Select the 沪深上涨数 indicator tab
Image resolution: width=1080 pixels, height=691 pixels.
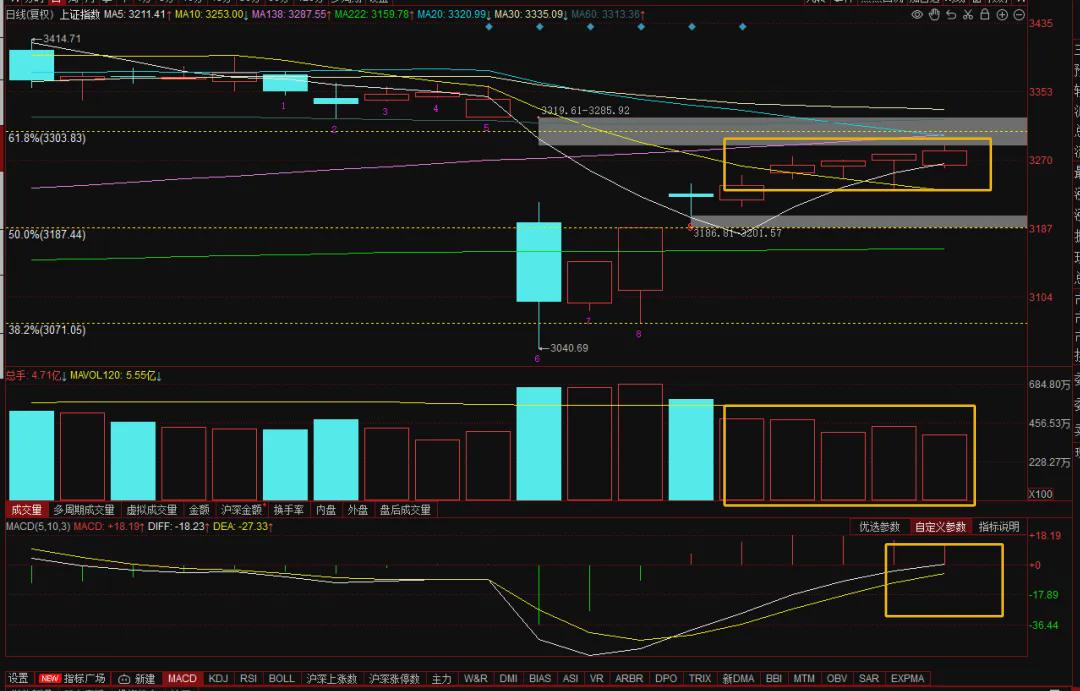(332, 679)
